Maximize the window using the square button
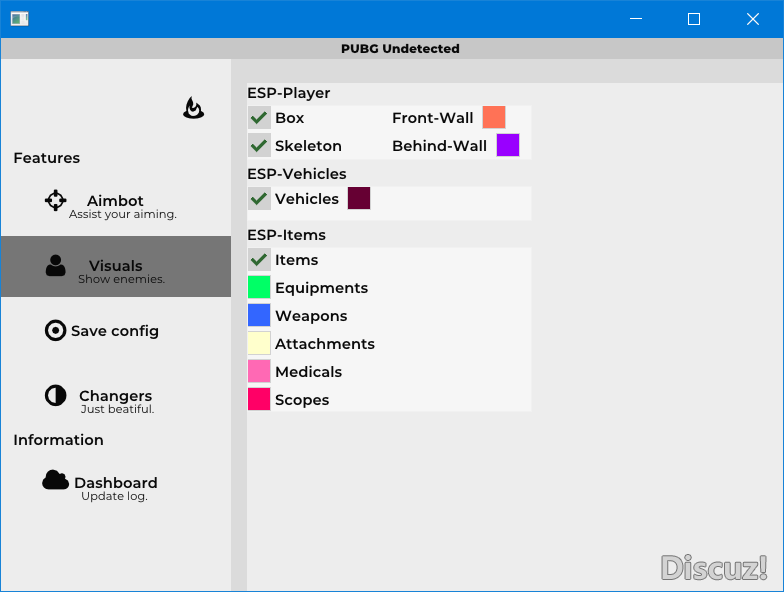Image resolution: width=784 pixels, height=592 pixels. click(694, 19)
